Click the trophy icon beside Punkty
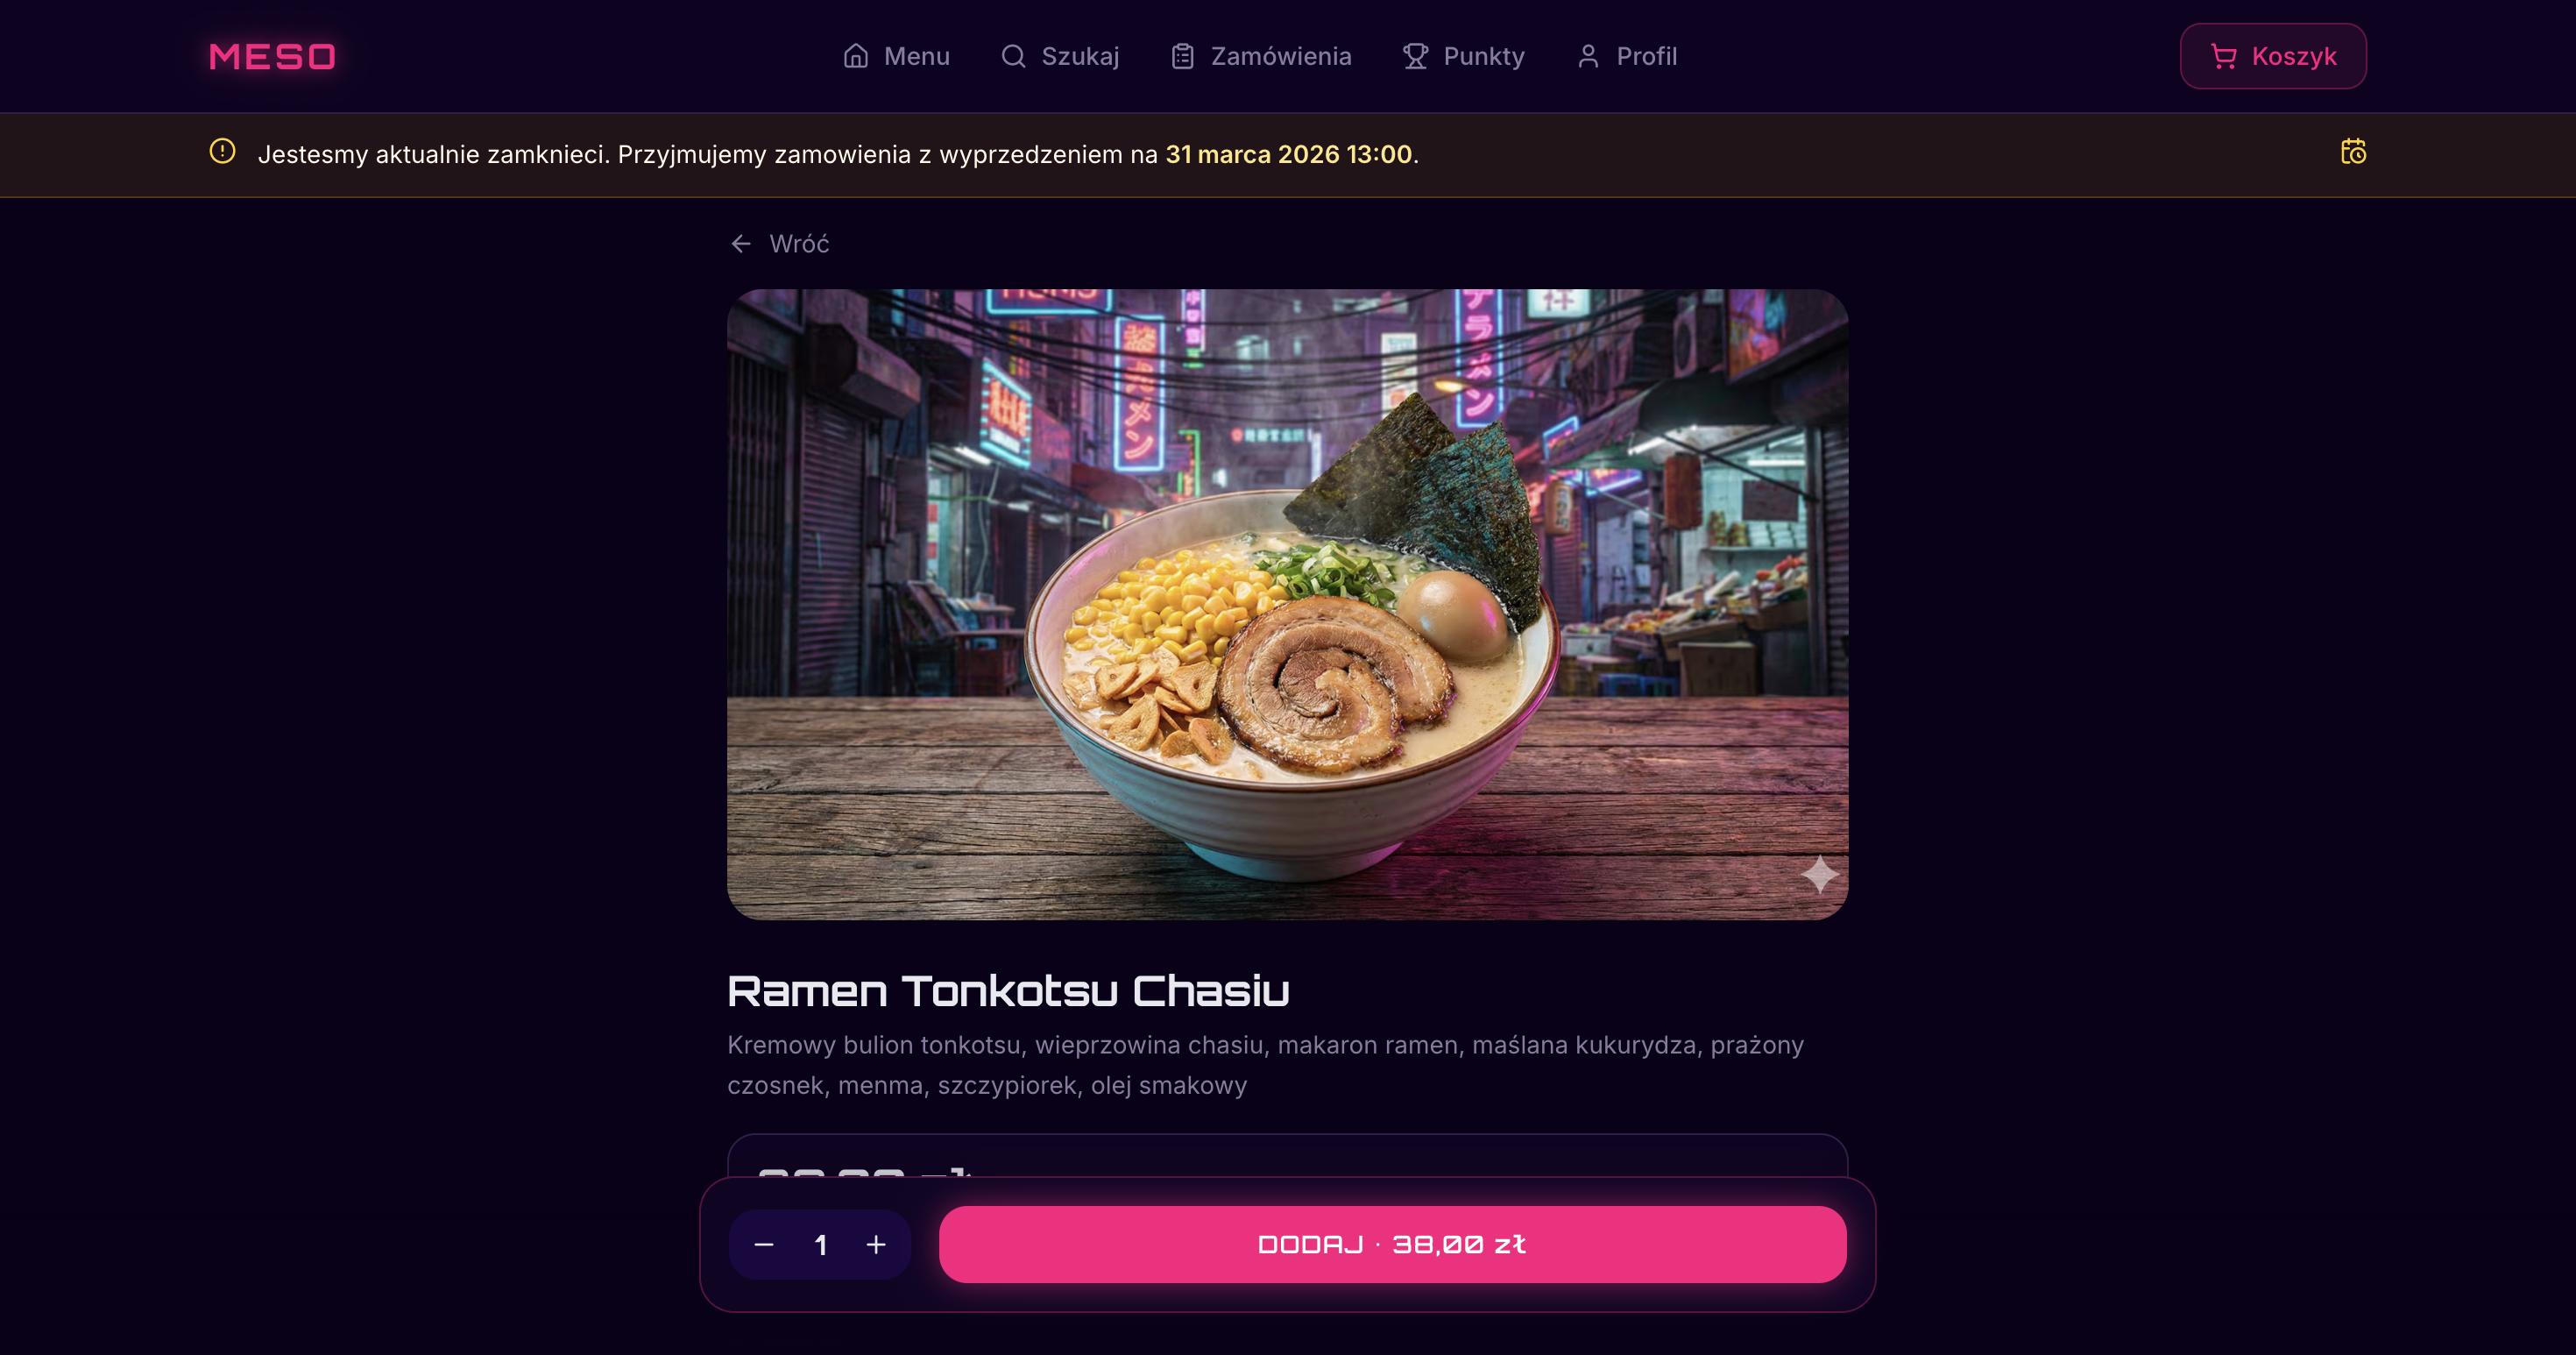Image resolution: width=2576 pixels, height=1355 pixels. pos(1415,56)
